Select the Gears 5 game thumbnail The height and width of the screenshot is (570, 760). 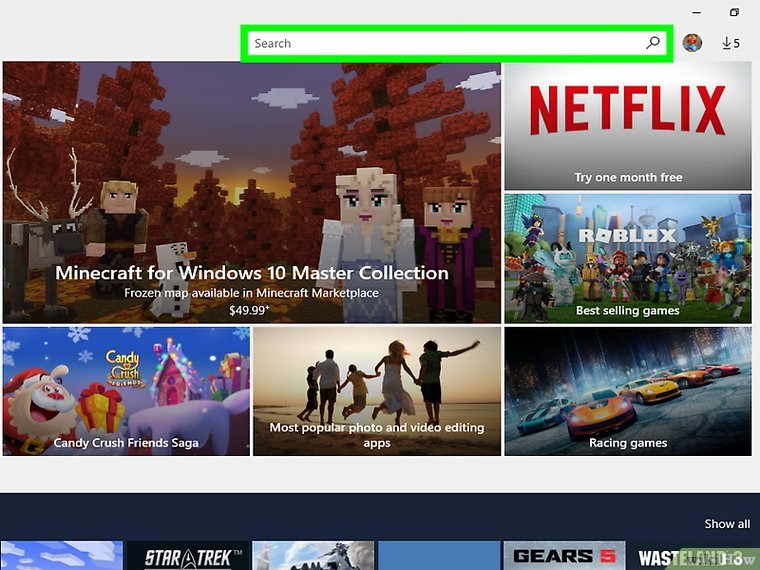[x=563, y=556]
